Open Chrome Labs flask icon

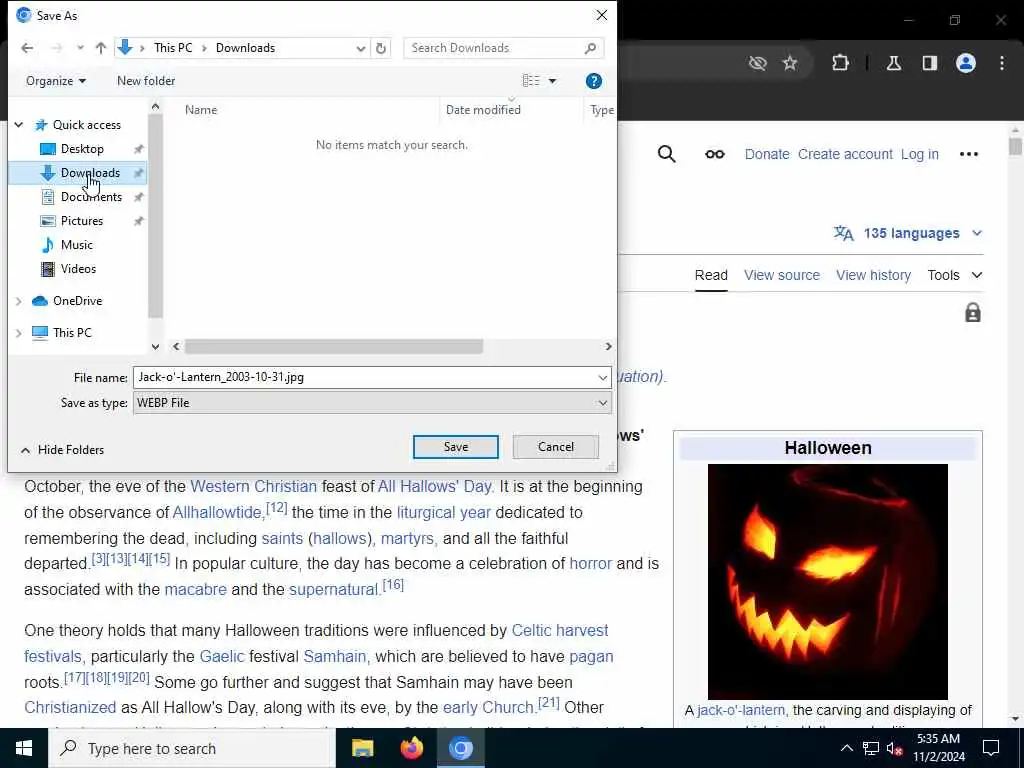[x=894, y=63]
